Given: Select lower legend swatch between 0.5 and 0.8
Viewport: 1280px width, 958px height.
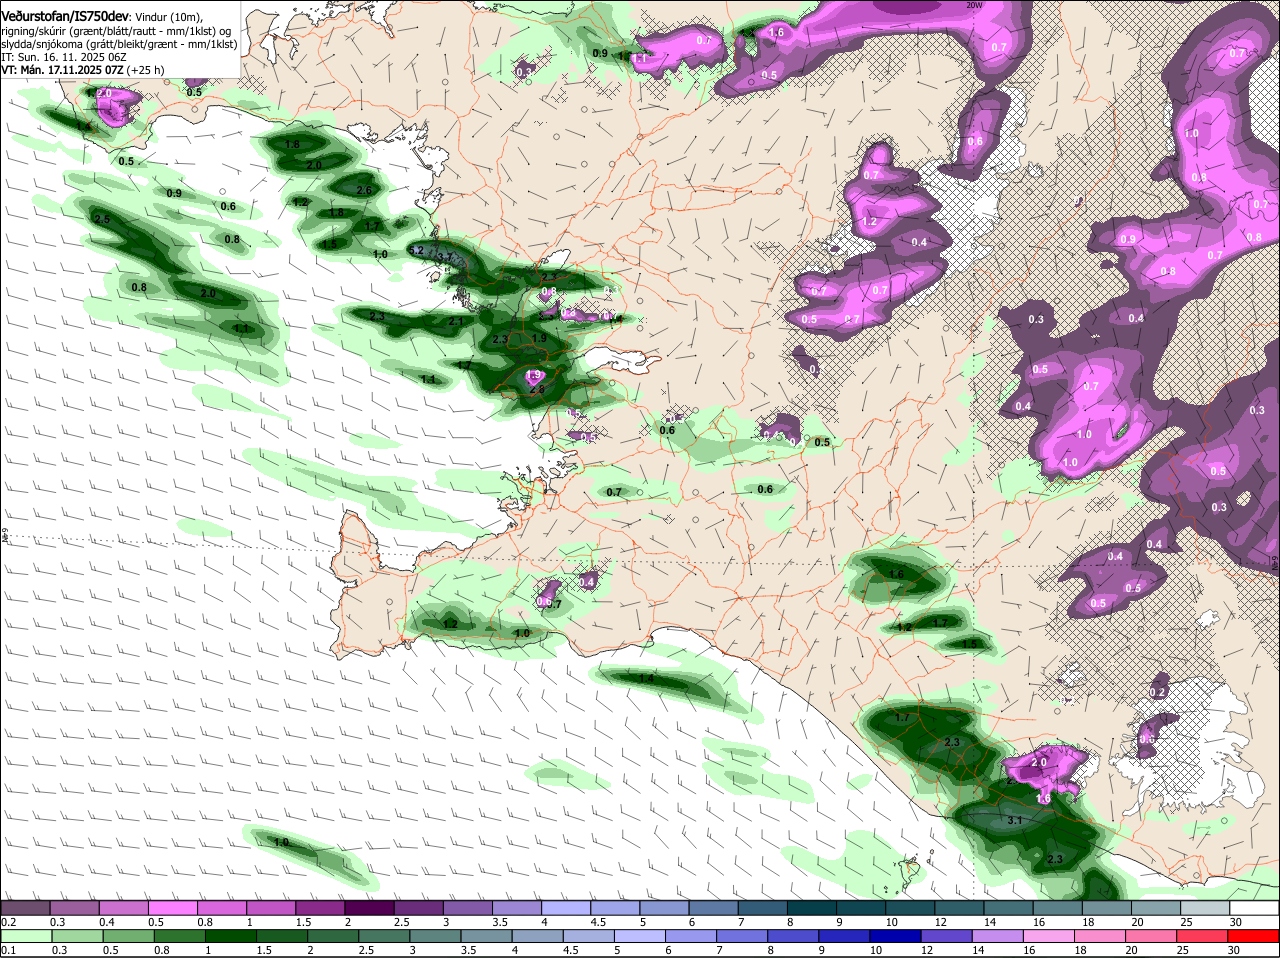Looking at the screenshot, I should 128,936.
